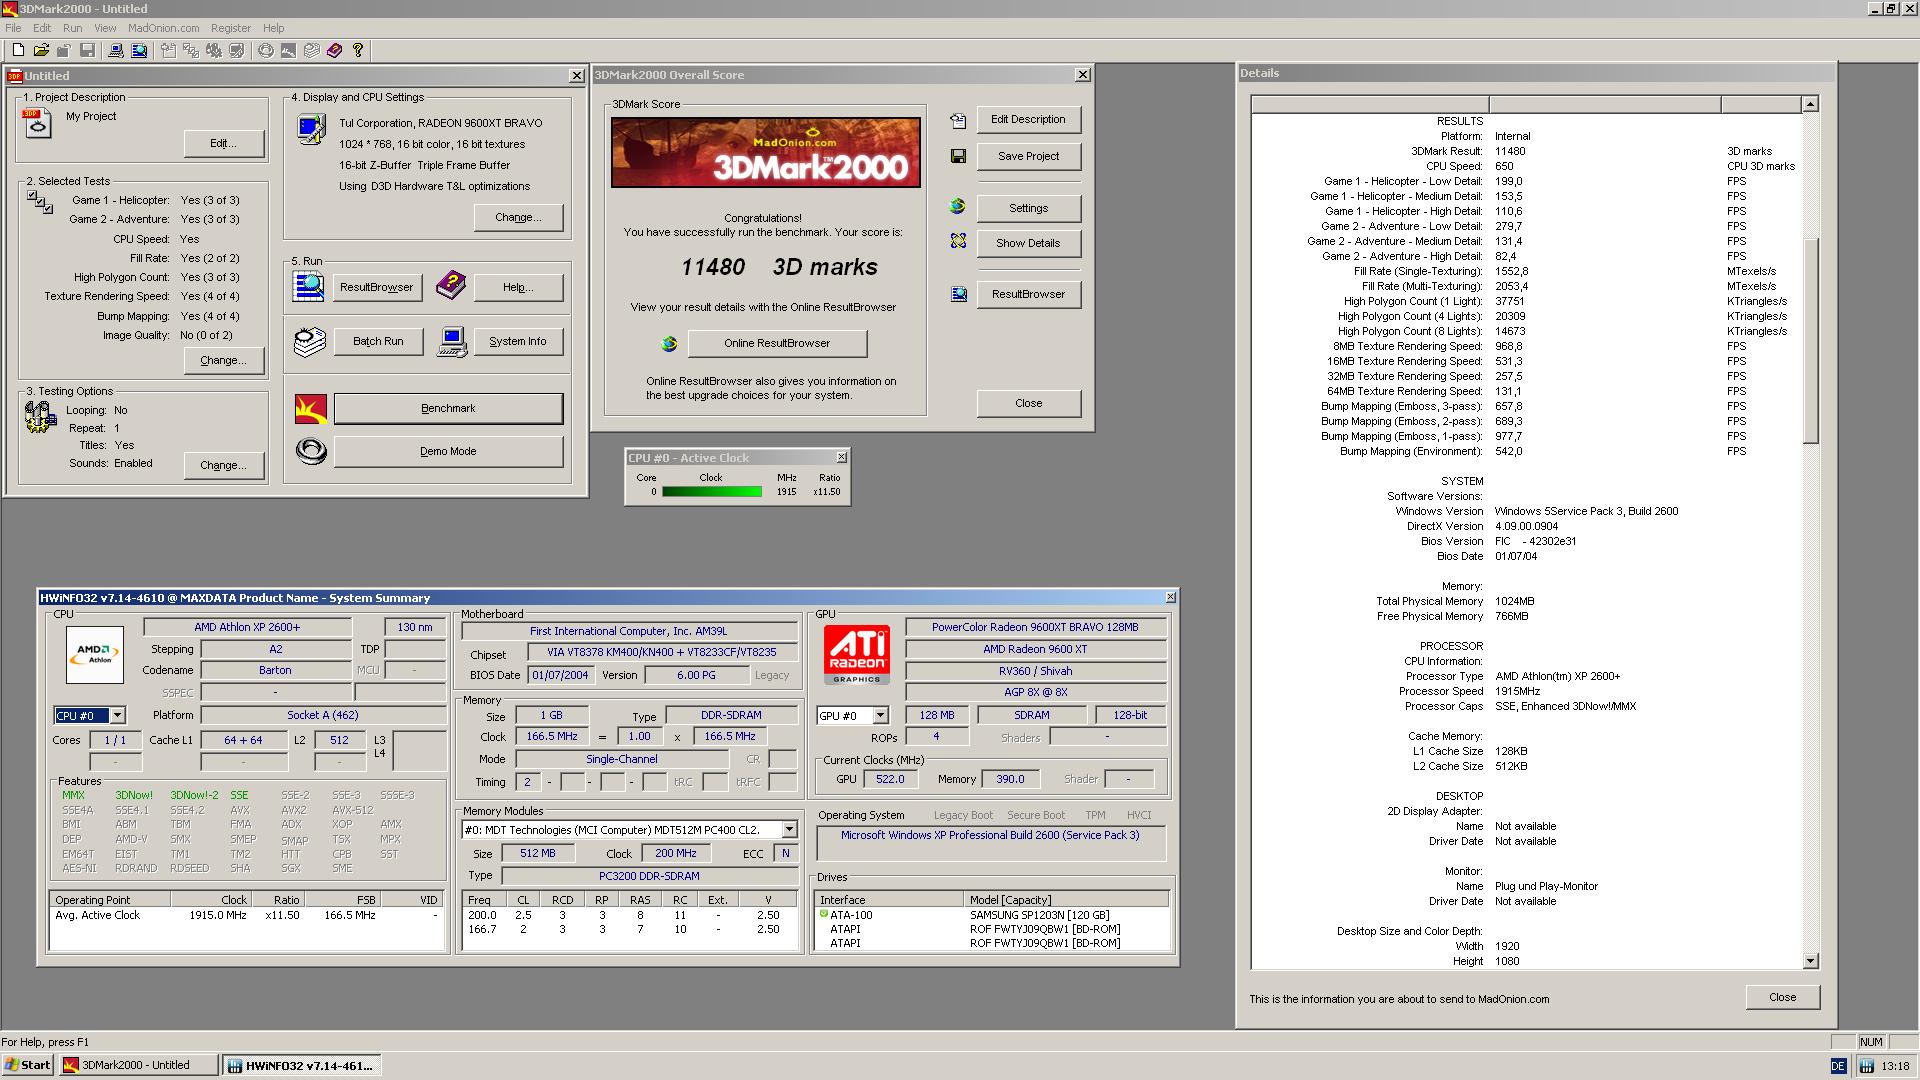Screen dimensions: 1920x1080
Task: Click the 3DMark2000 banner image
Action: (x=766, y=152)
